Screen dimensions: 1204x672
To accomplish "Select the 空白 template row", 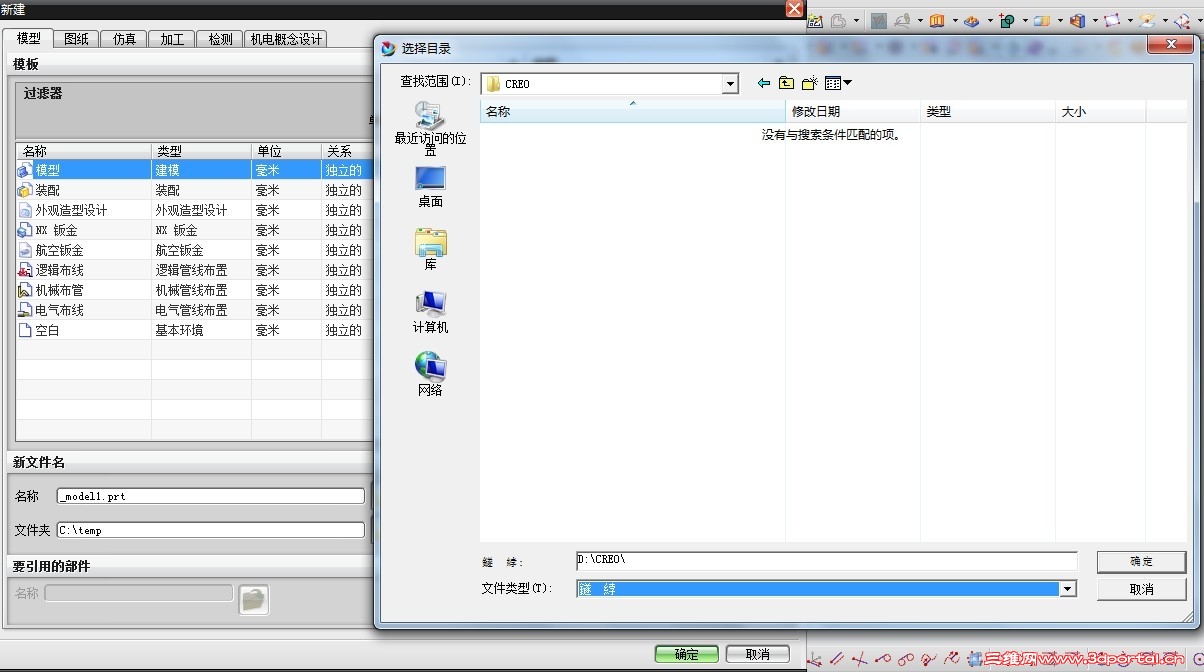I will [x=194, y=330].
